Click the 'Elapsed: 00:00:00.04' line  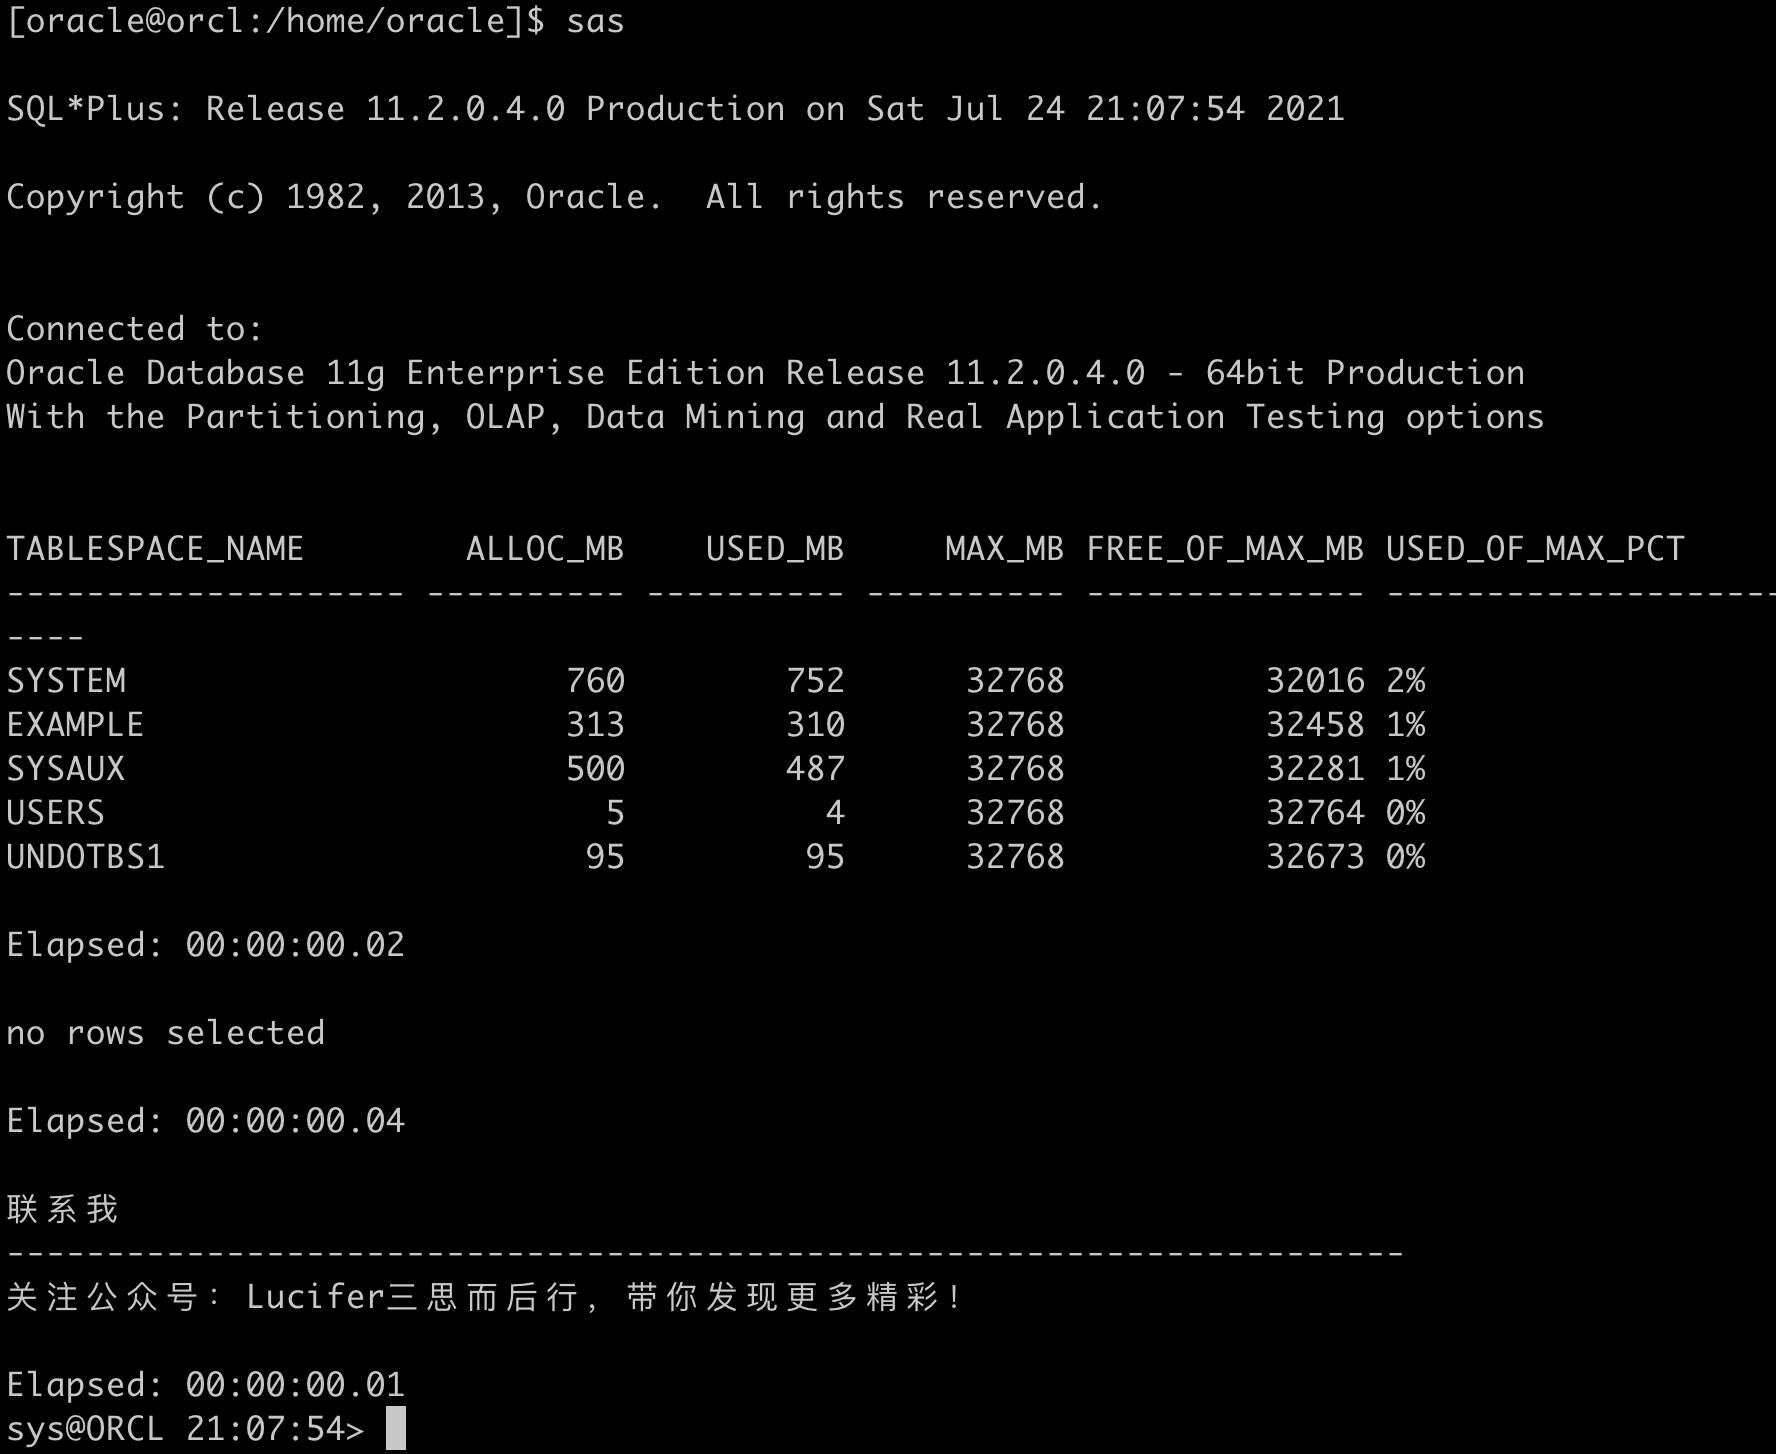point(205,1121)
